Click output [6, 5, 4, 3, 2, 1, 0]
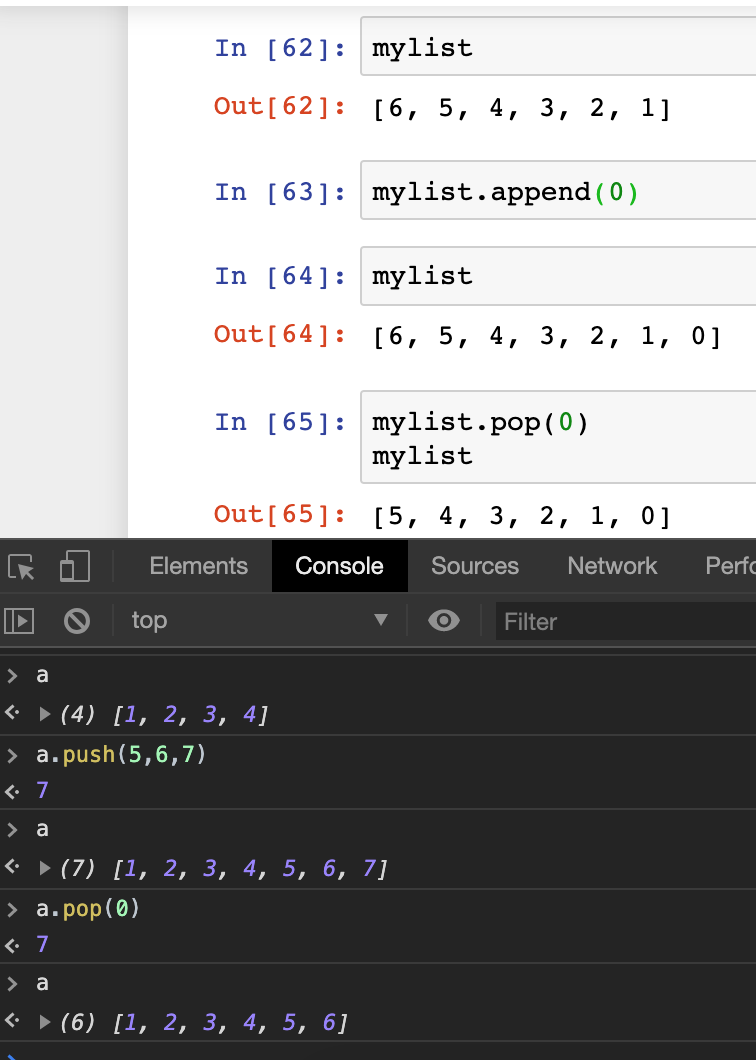Viewport: 756px width, 1060px height. pyautogui.click(x=547, y=335)
